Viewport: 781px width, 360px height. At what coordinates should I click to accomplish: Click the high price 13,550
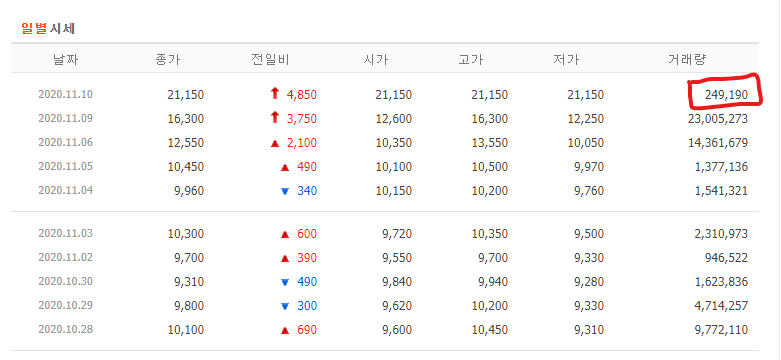click(x=490, y=142)
